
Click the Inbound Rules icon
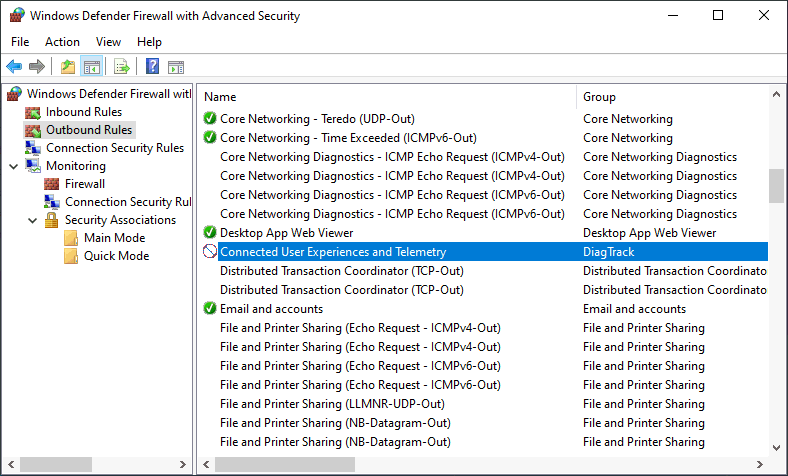33,112
